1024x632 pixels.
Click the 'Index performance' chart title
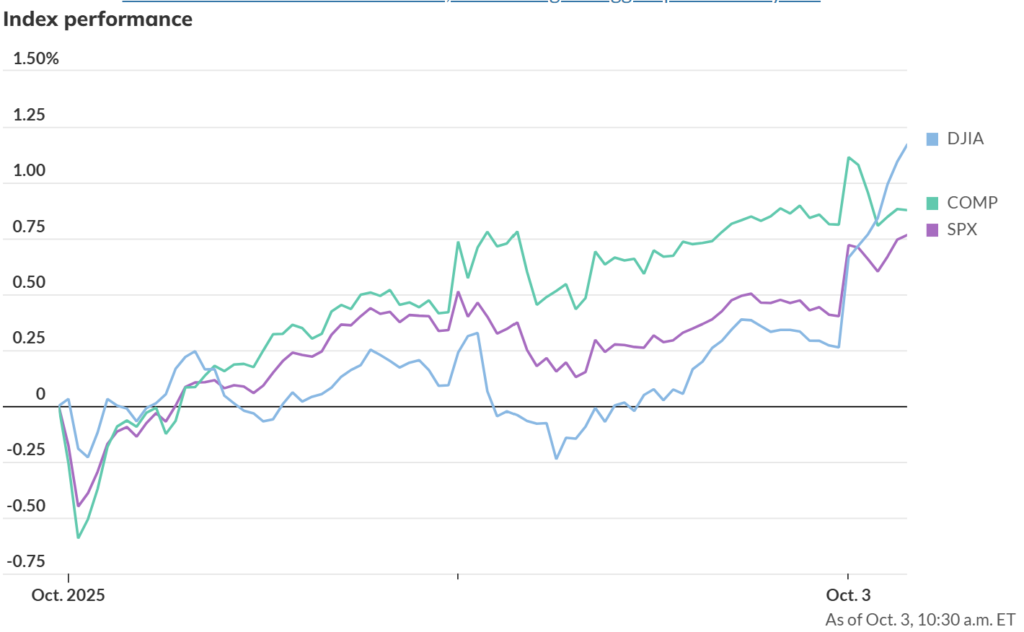(104, 19)
